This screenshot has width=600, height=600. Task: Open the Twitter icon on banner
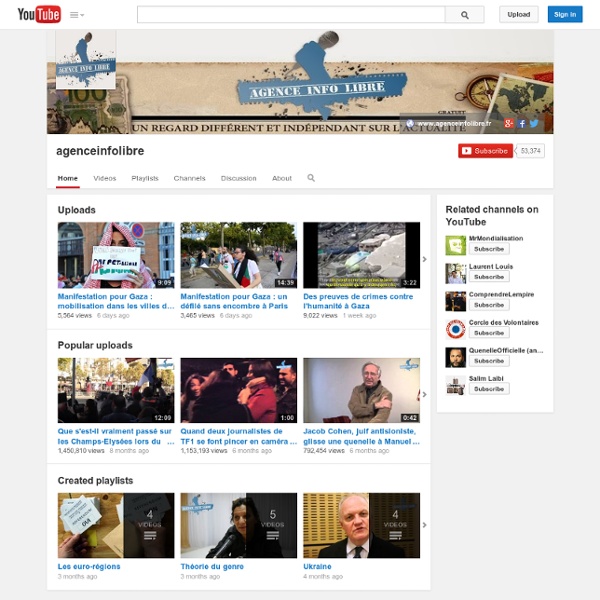tap(534, 123)
